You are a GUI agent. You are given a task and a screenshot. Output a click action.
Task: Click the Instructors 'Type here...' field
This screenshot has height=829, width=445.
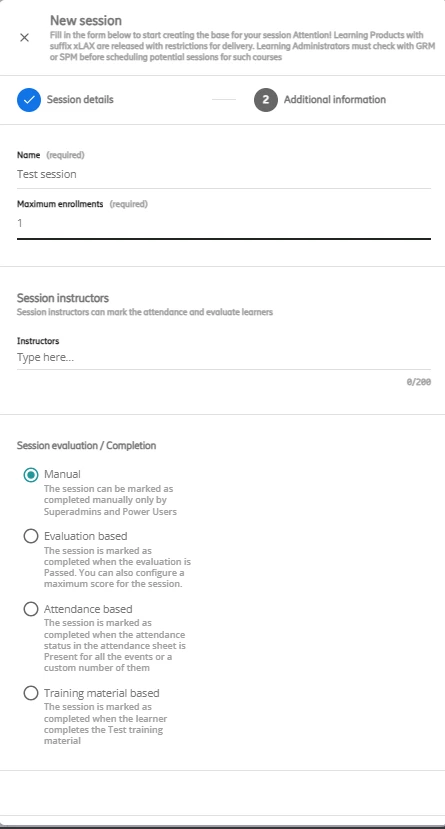click(224, 357)
